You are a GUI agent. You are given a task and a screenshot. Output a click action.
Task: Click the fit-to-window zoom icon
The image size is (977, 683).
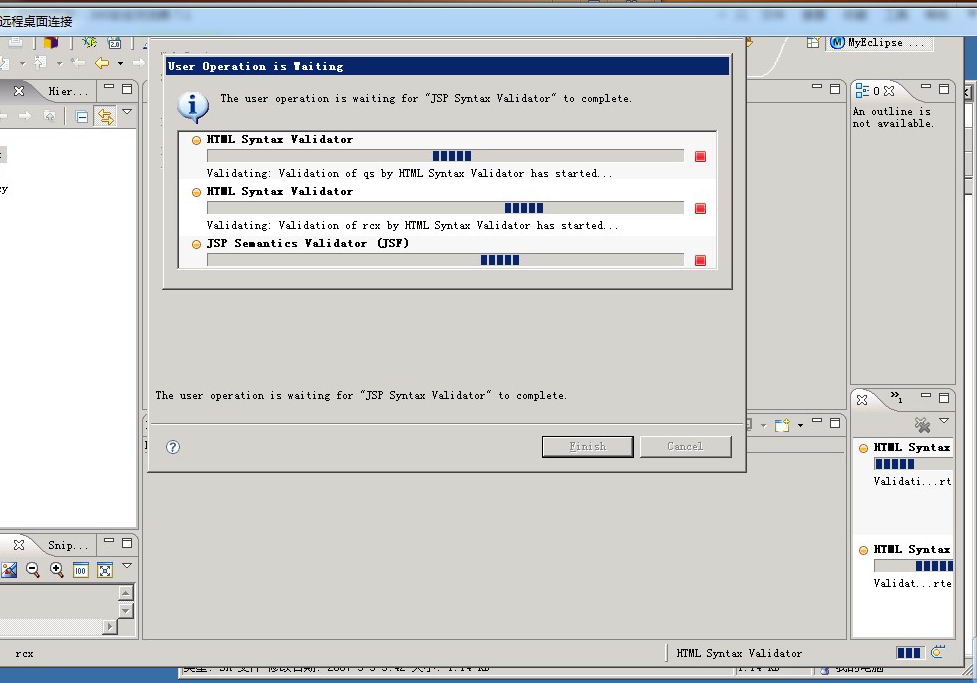[x=105, y=570]
